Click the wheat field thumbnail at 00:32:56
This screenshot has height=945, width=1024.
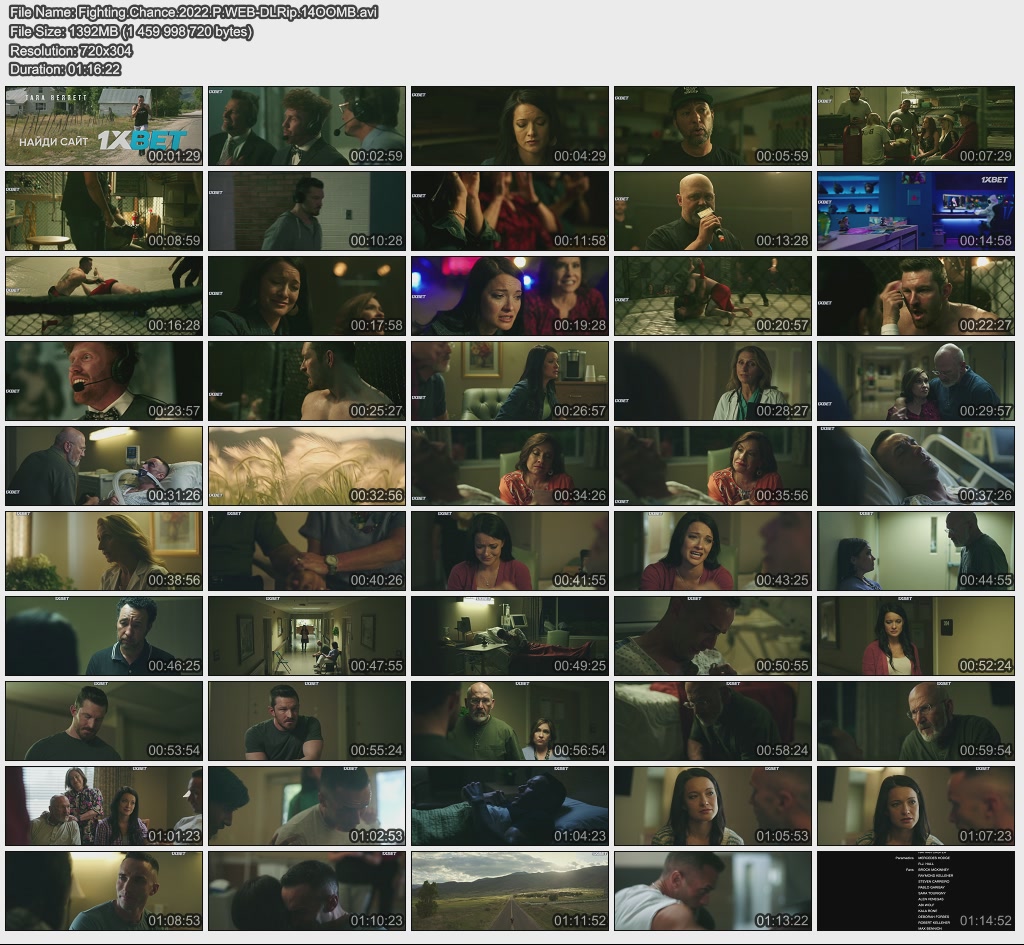[x=307, y=466]
